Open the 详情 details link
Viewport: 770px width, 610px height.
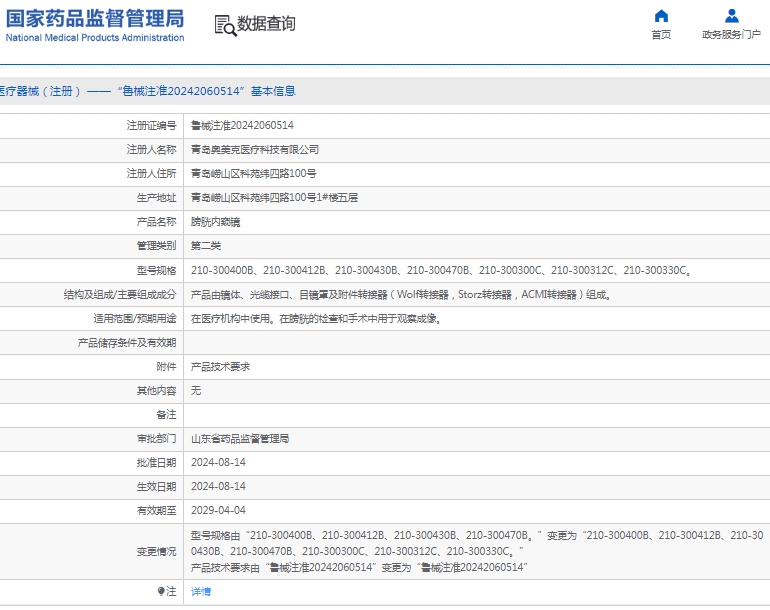click(201, 591)
